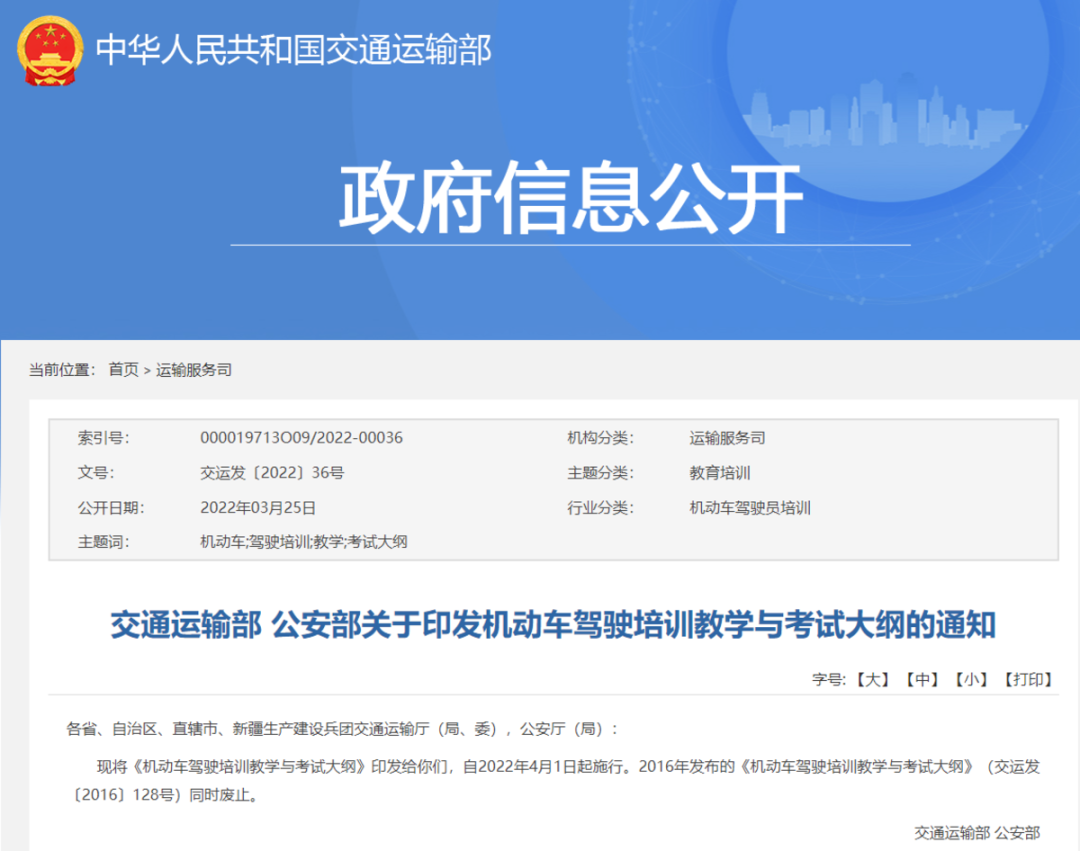Click the salutation line starting 各省、自治区

point(342,729)
